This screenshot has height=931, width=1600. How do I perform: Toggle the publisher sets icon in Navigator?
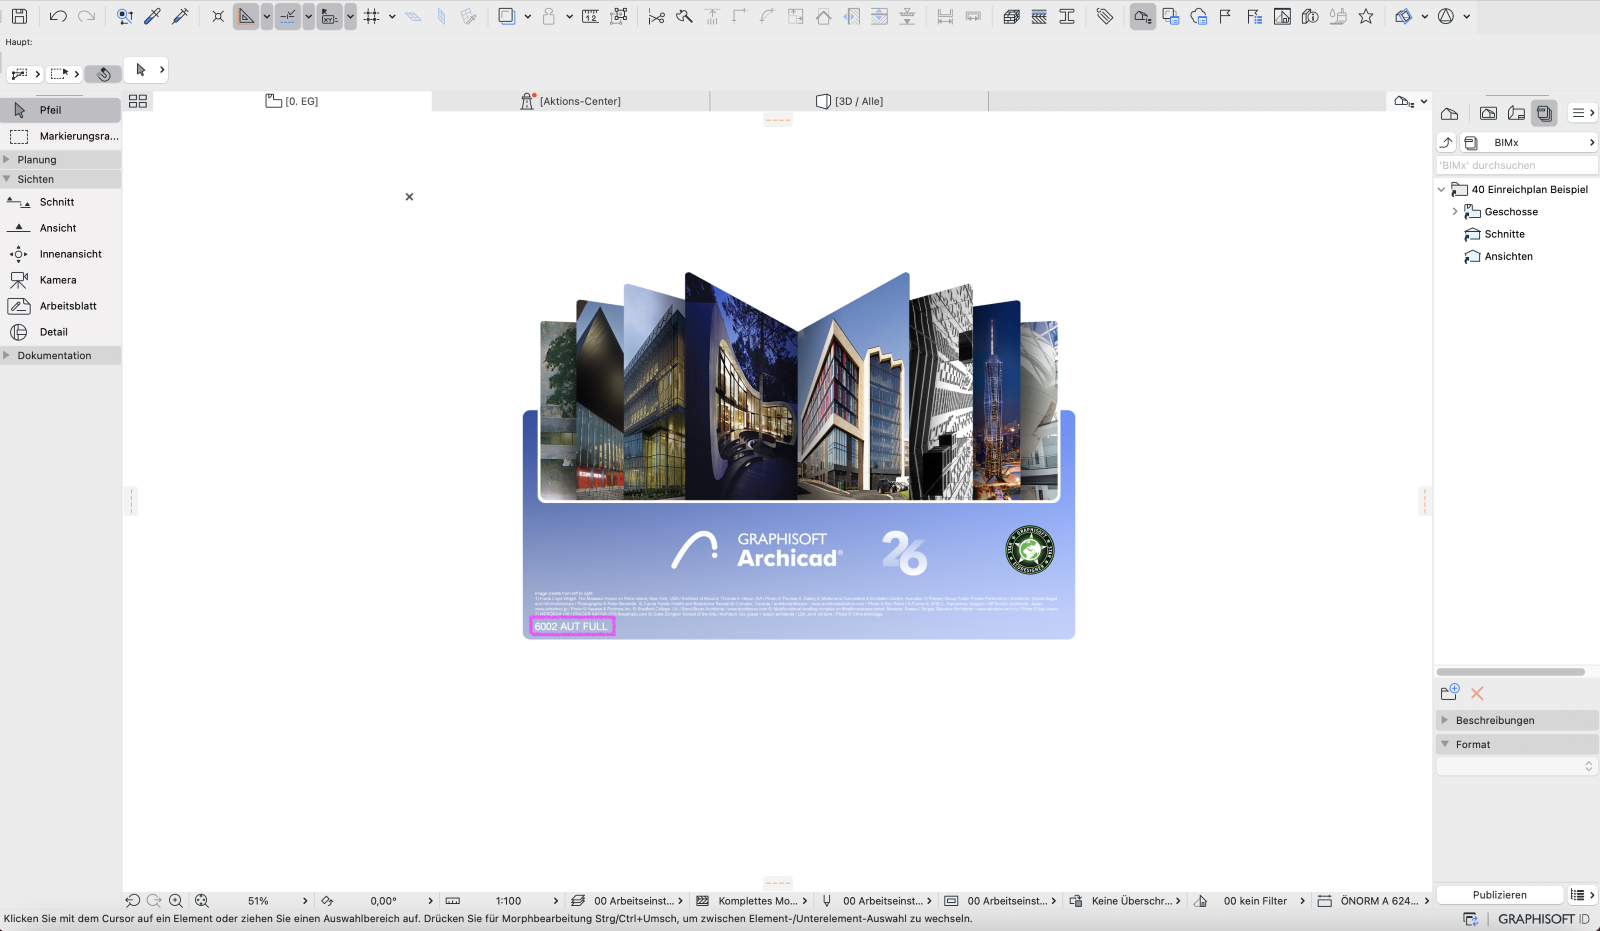pyautogui.click(x=1545, y=113)
